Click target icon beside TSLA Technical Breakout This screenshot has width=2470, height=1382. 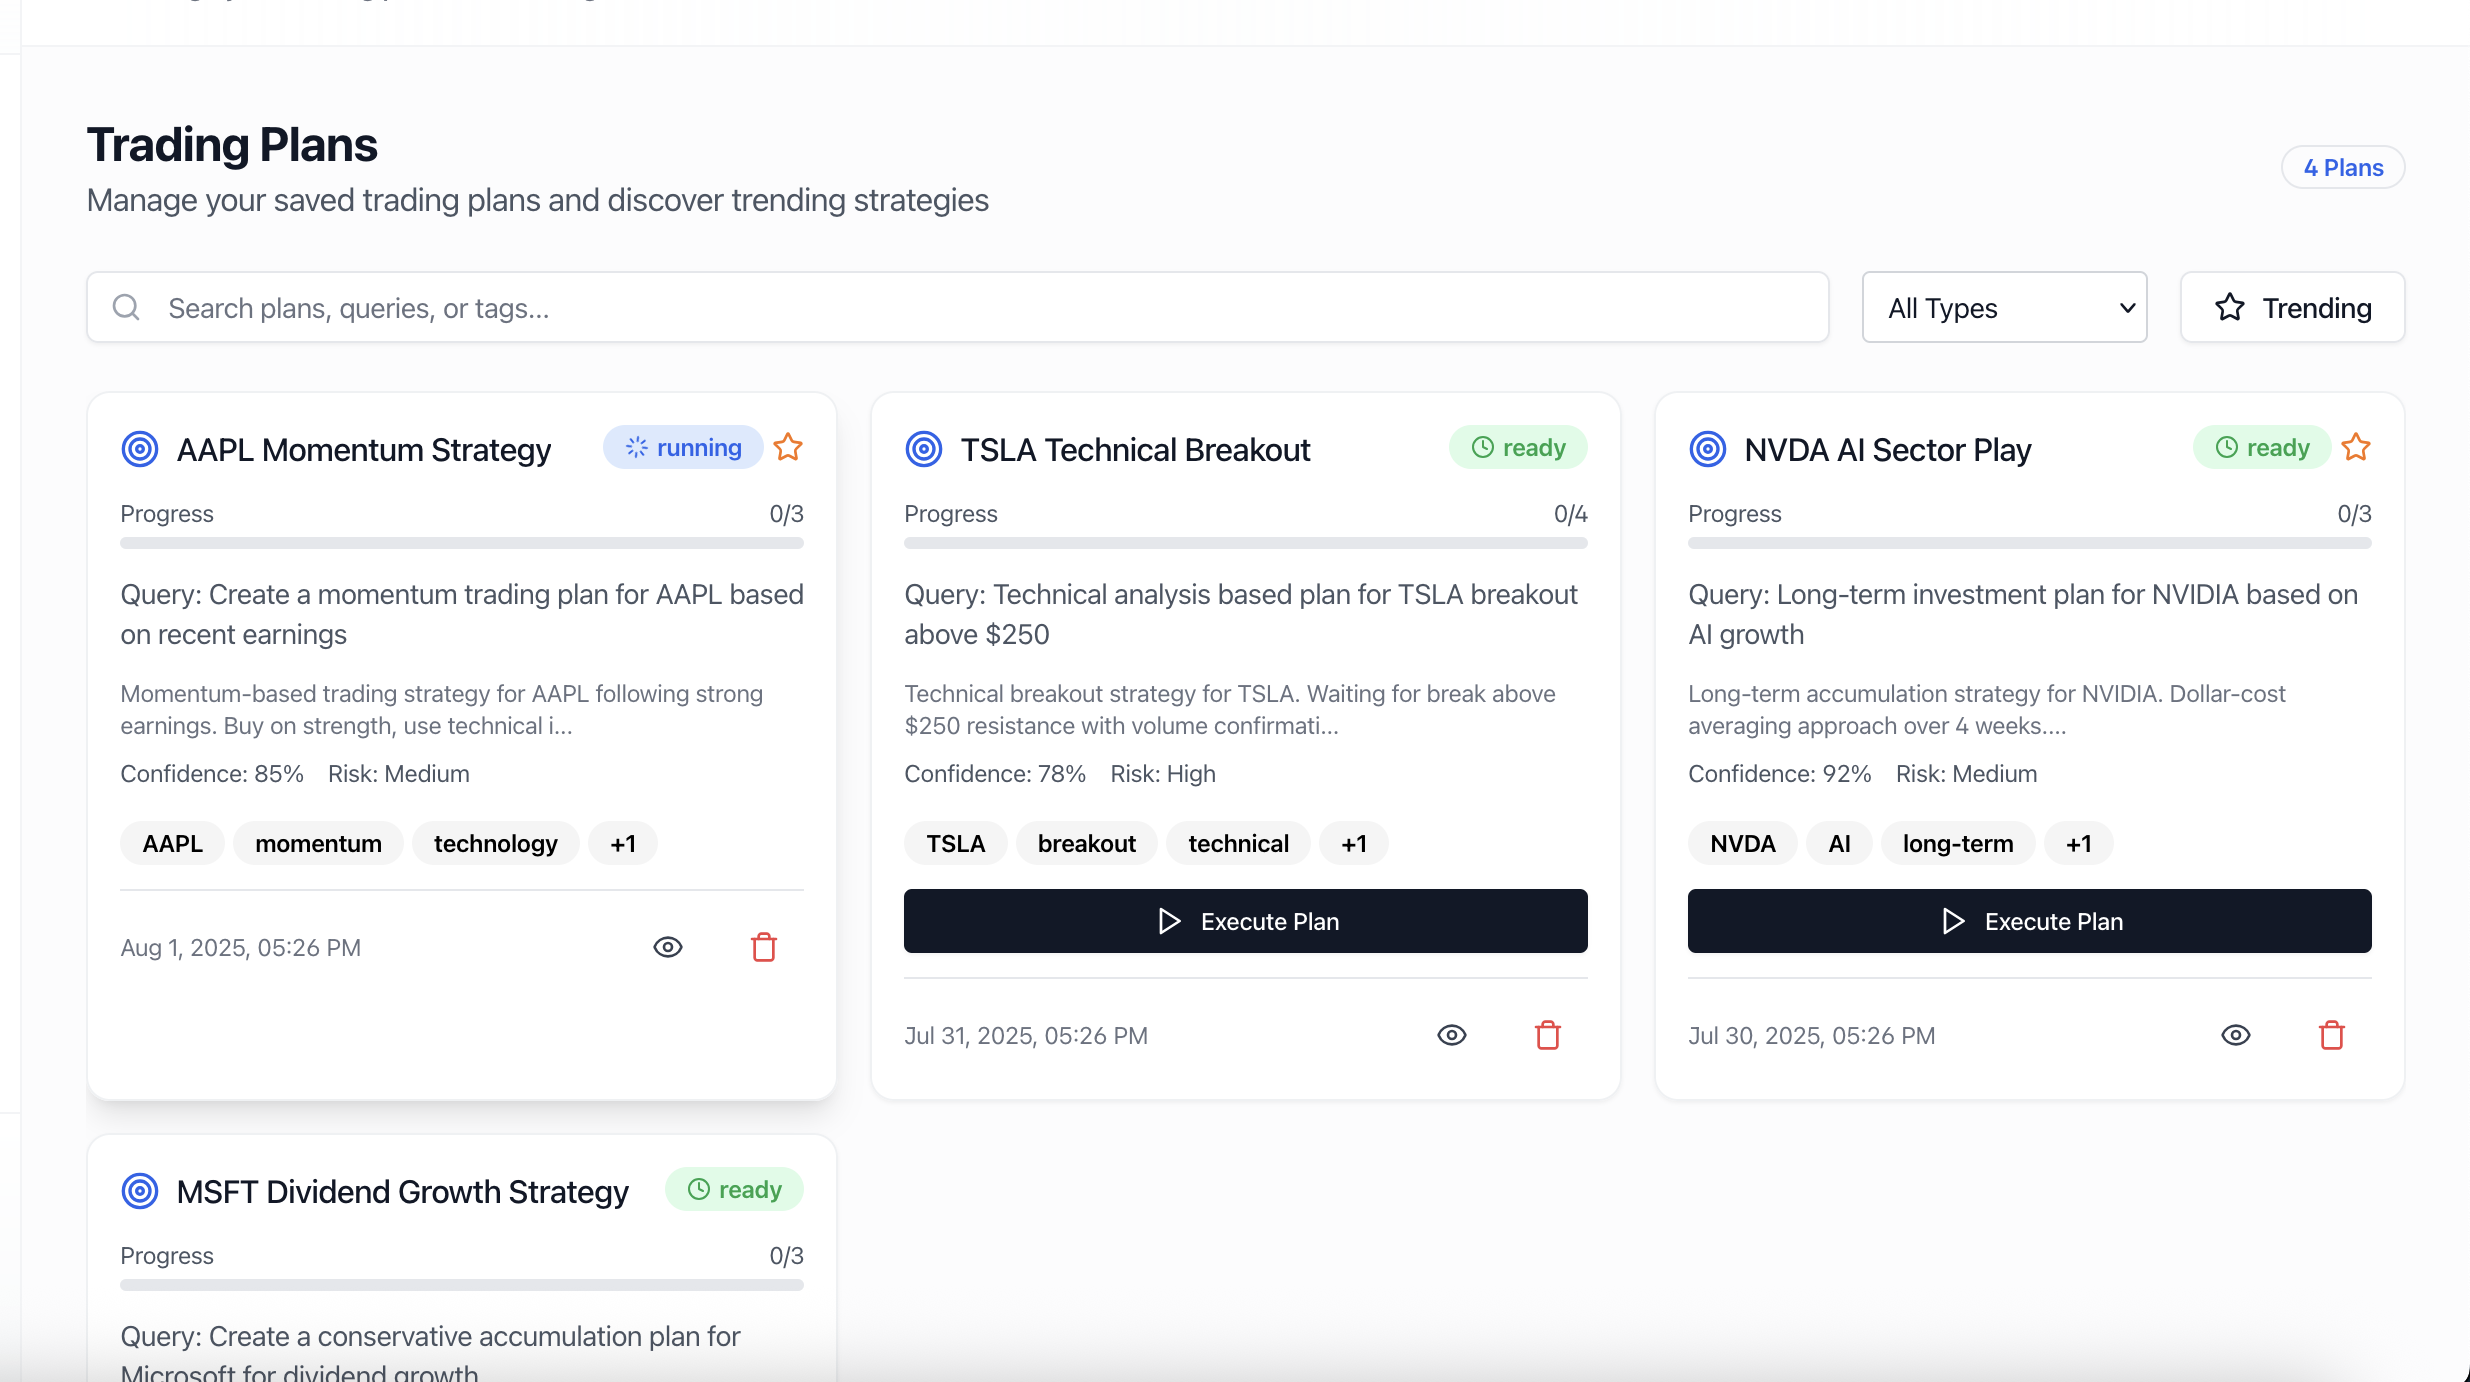(924, 449)
